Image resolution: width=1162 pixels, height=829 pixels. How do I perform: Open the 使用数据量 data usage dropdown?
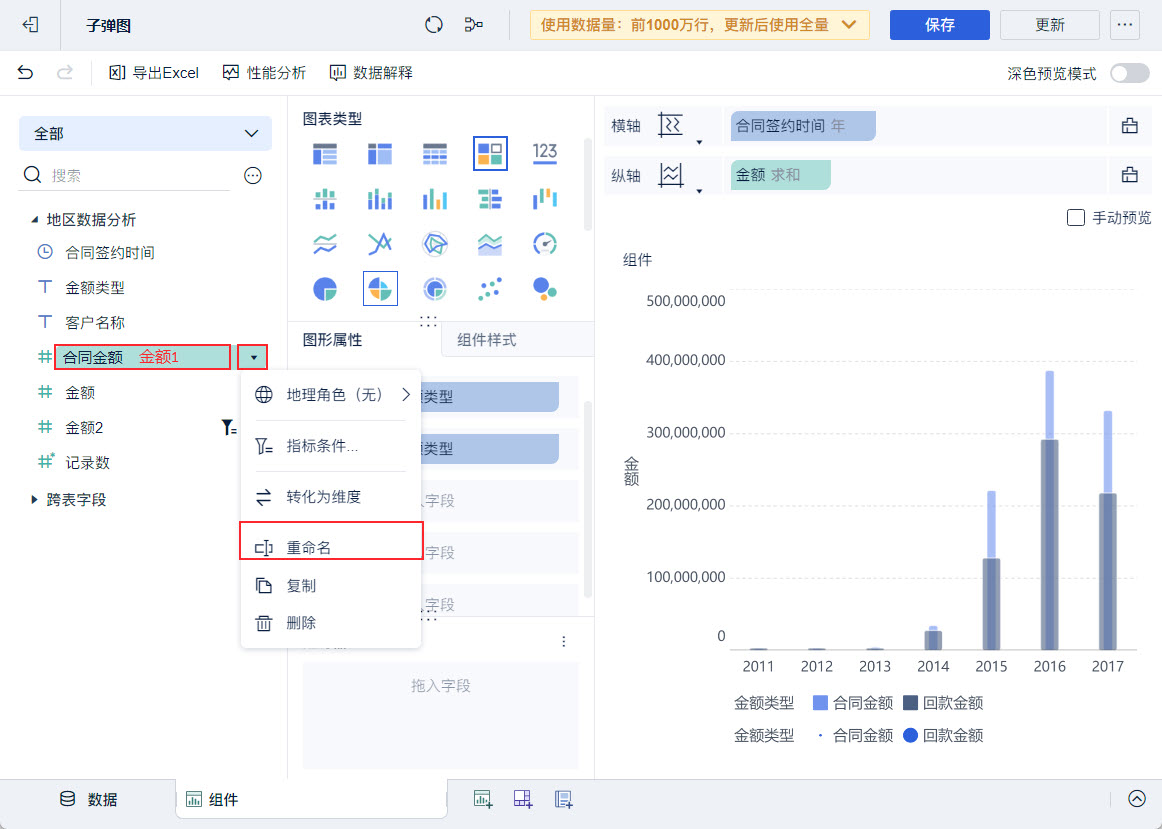pos(700,25)
